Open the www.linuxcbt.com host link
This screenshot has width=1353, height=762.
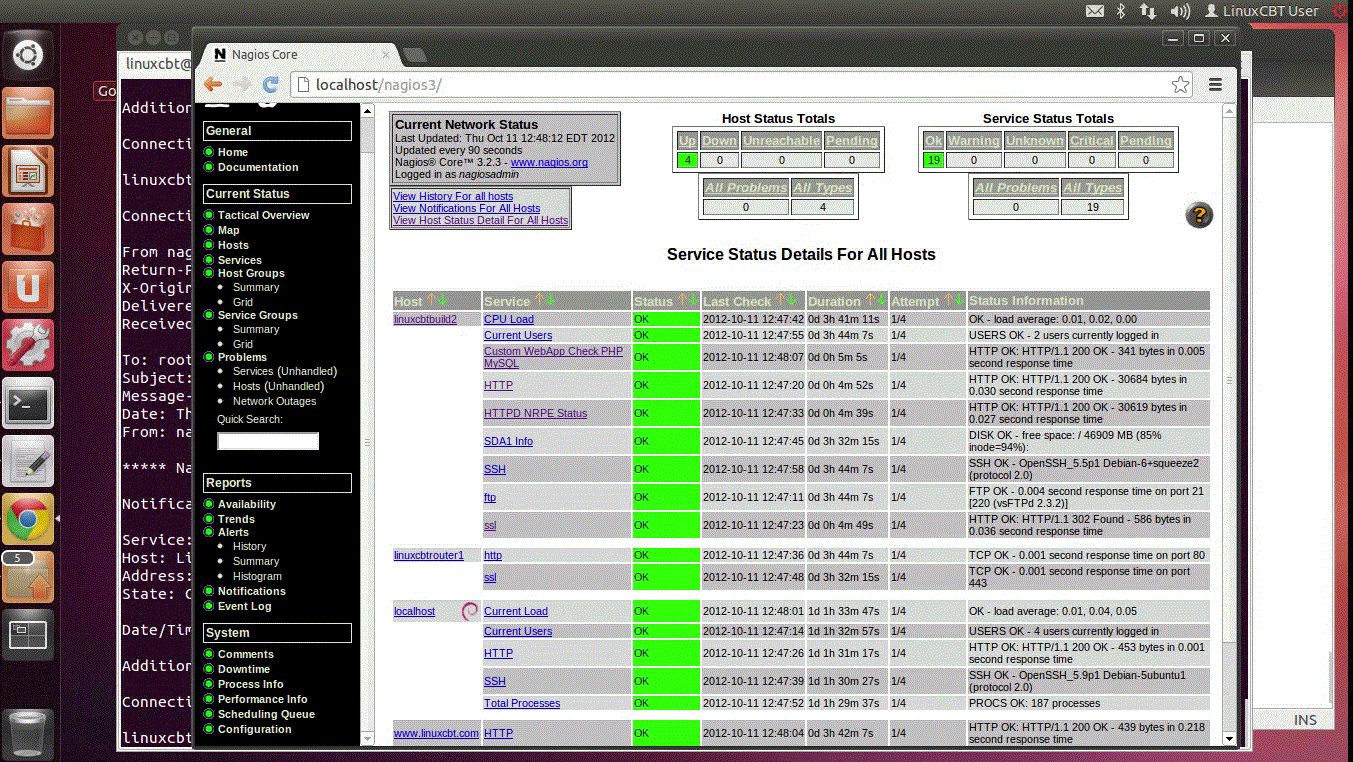tap(436, 733)
